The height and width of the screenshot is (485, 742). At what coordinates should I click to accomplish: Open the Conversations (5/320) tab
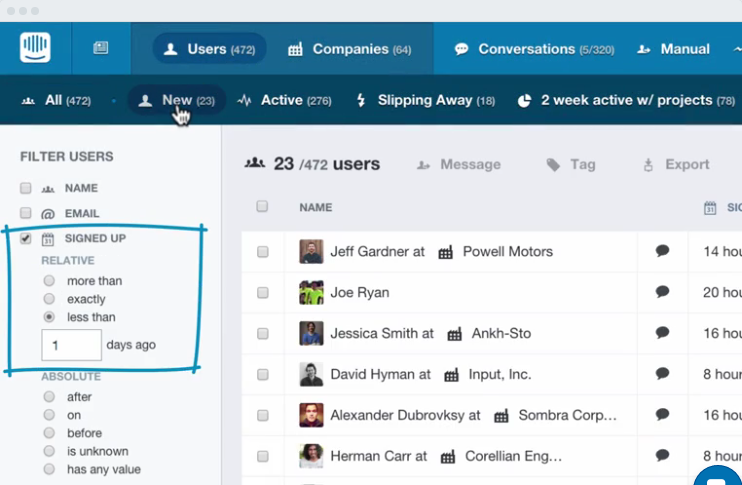pos(534,49)
